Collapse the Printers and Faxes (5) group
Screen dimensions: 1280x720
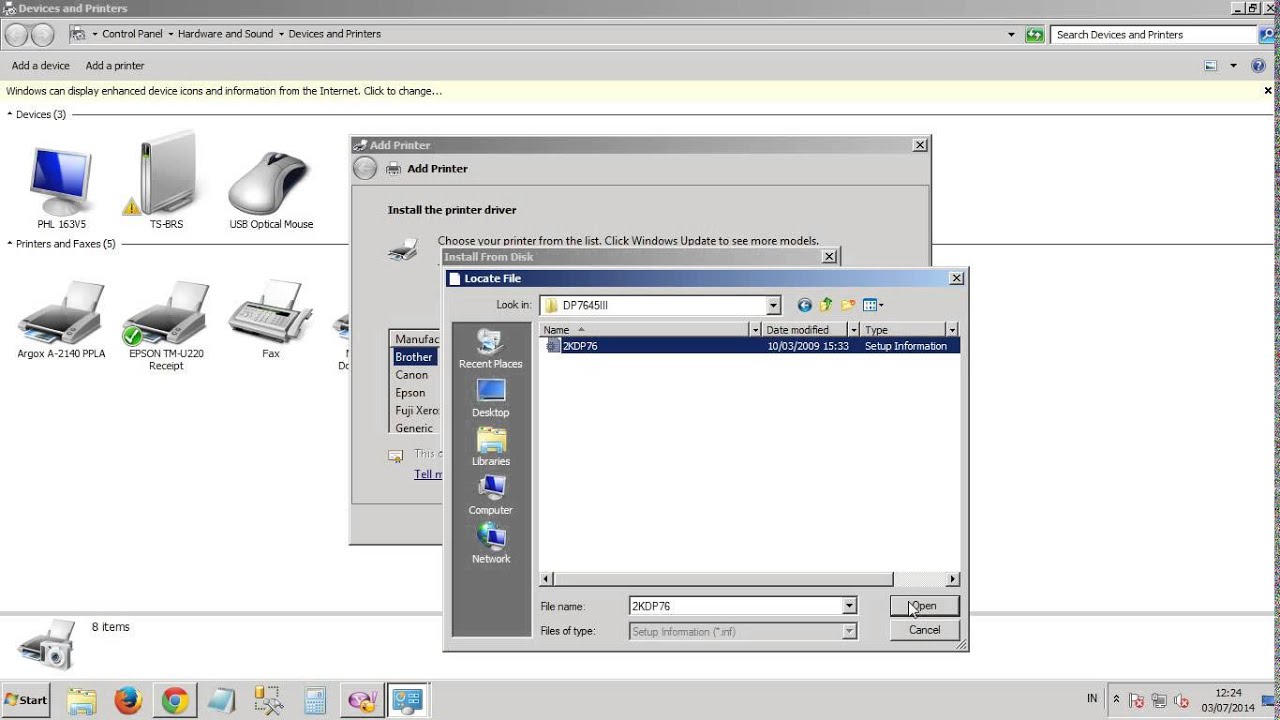click(x=10, y=243)
